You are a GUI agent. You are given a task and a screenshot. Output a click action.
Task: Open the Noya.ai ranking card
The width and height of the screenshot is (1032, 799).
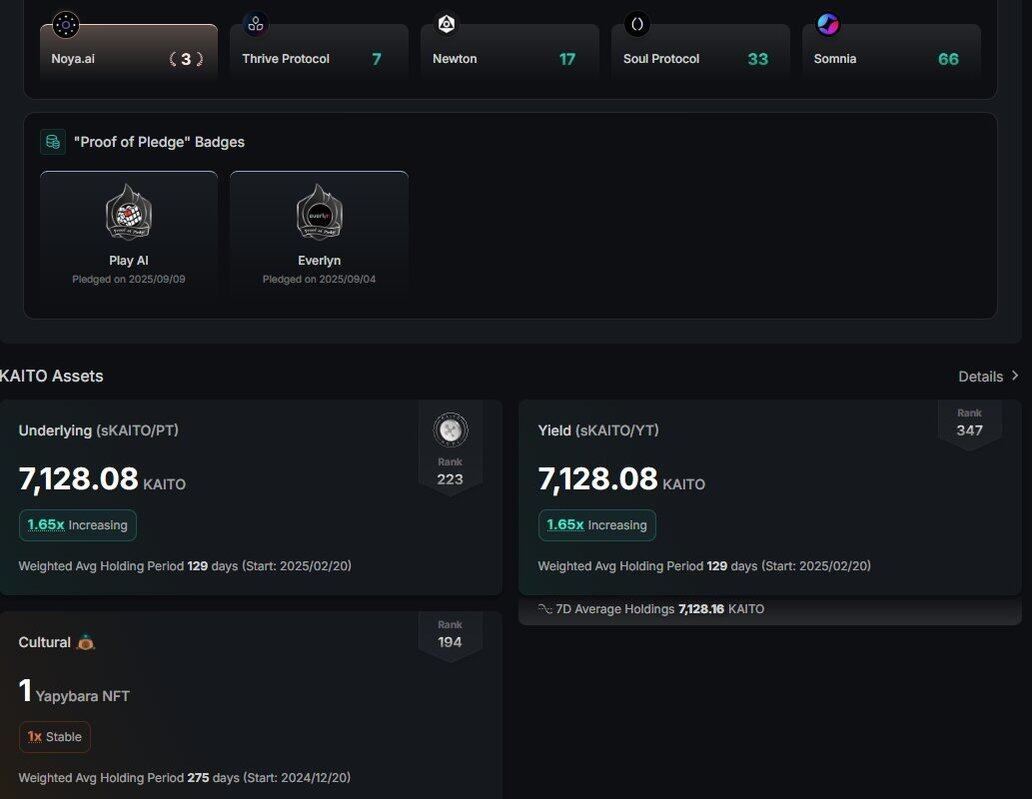pyautogui.click(x=129, y=53)
